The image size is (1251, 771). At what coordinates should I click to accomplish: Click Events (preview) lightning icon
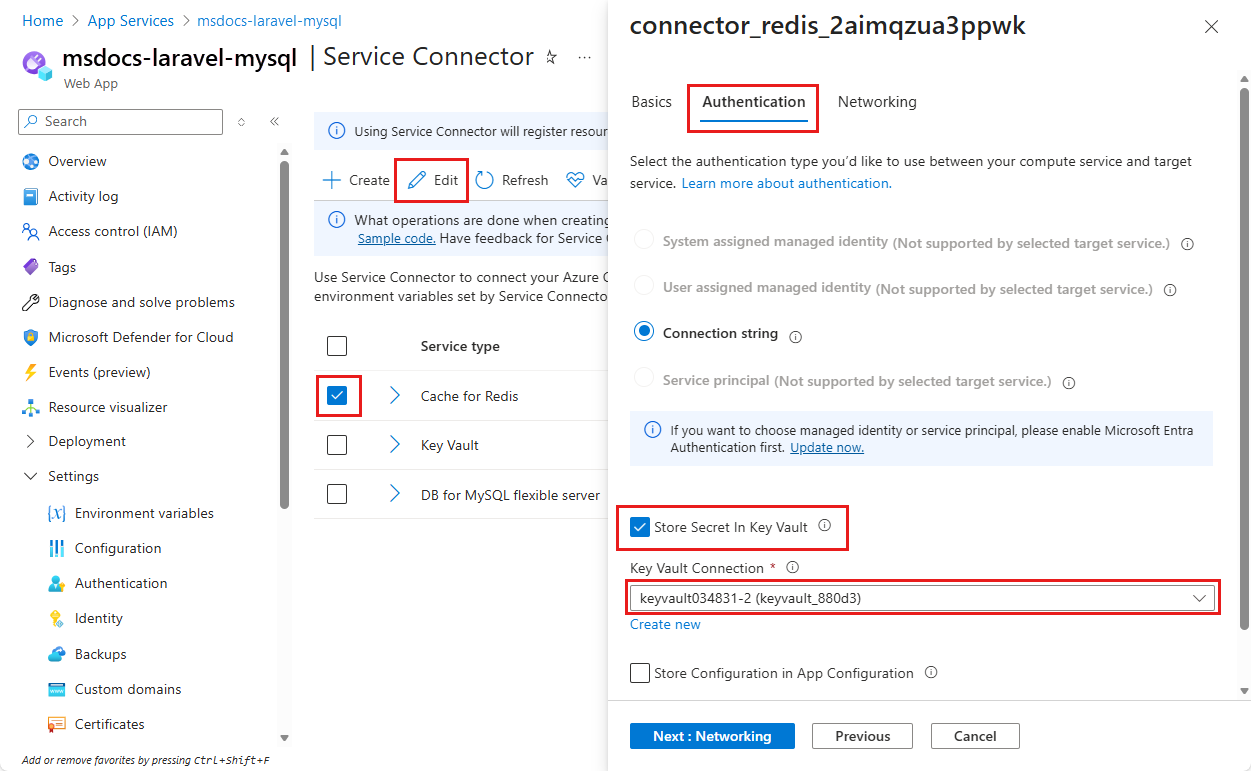30,372
